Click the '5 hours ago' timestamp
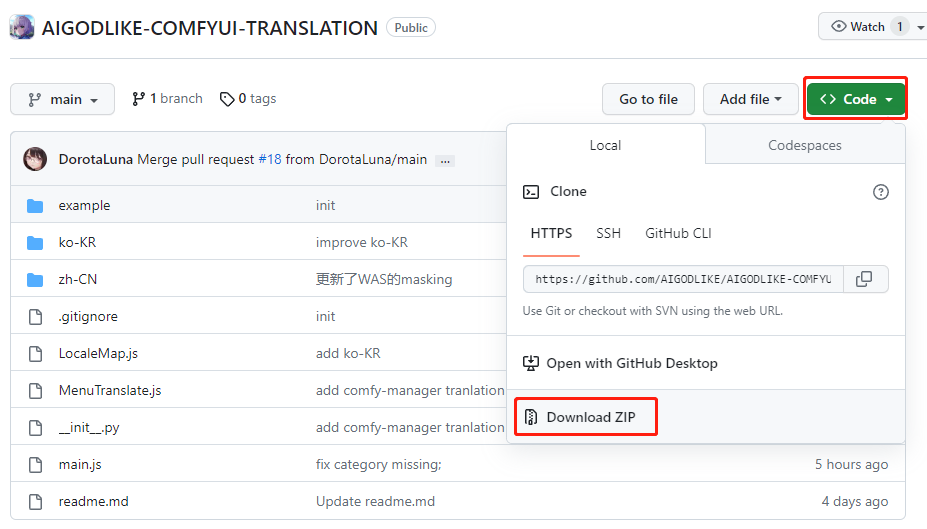This screenshot has width=927, height=529. click(851, 465)
